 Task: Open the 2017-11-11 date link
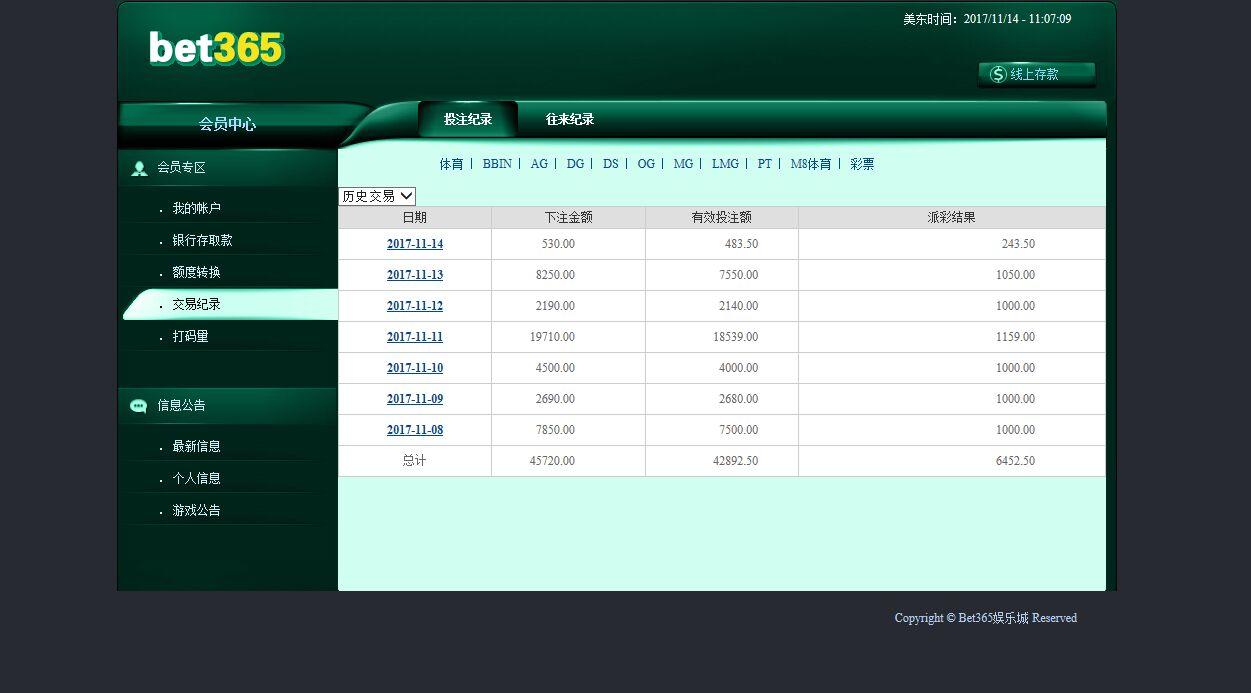[415, 337]
